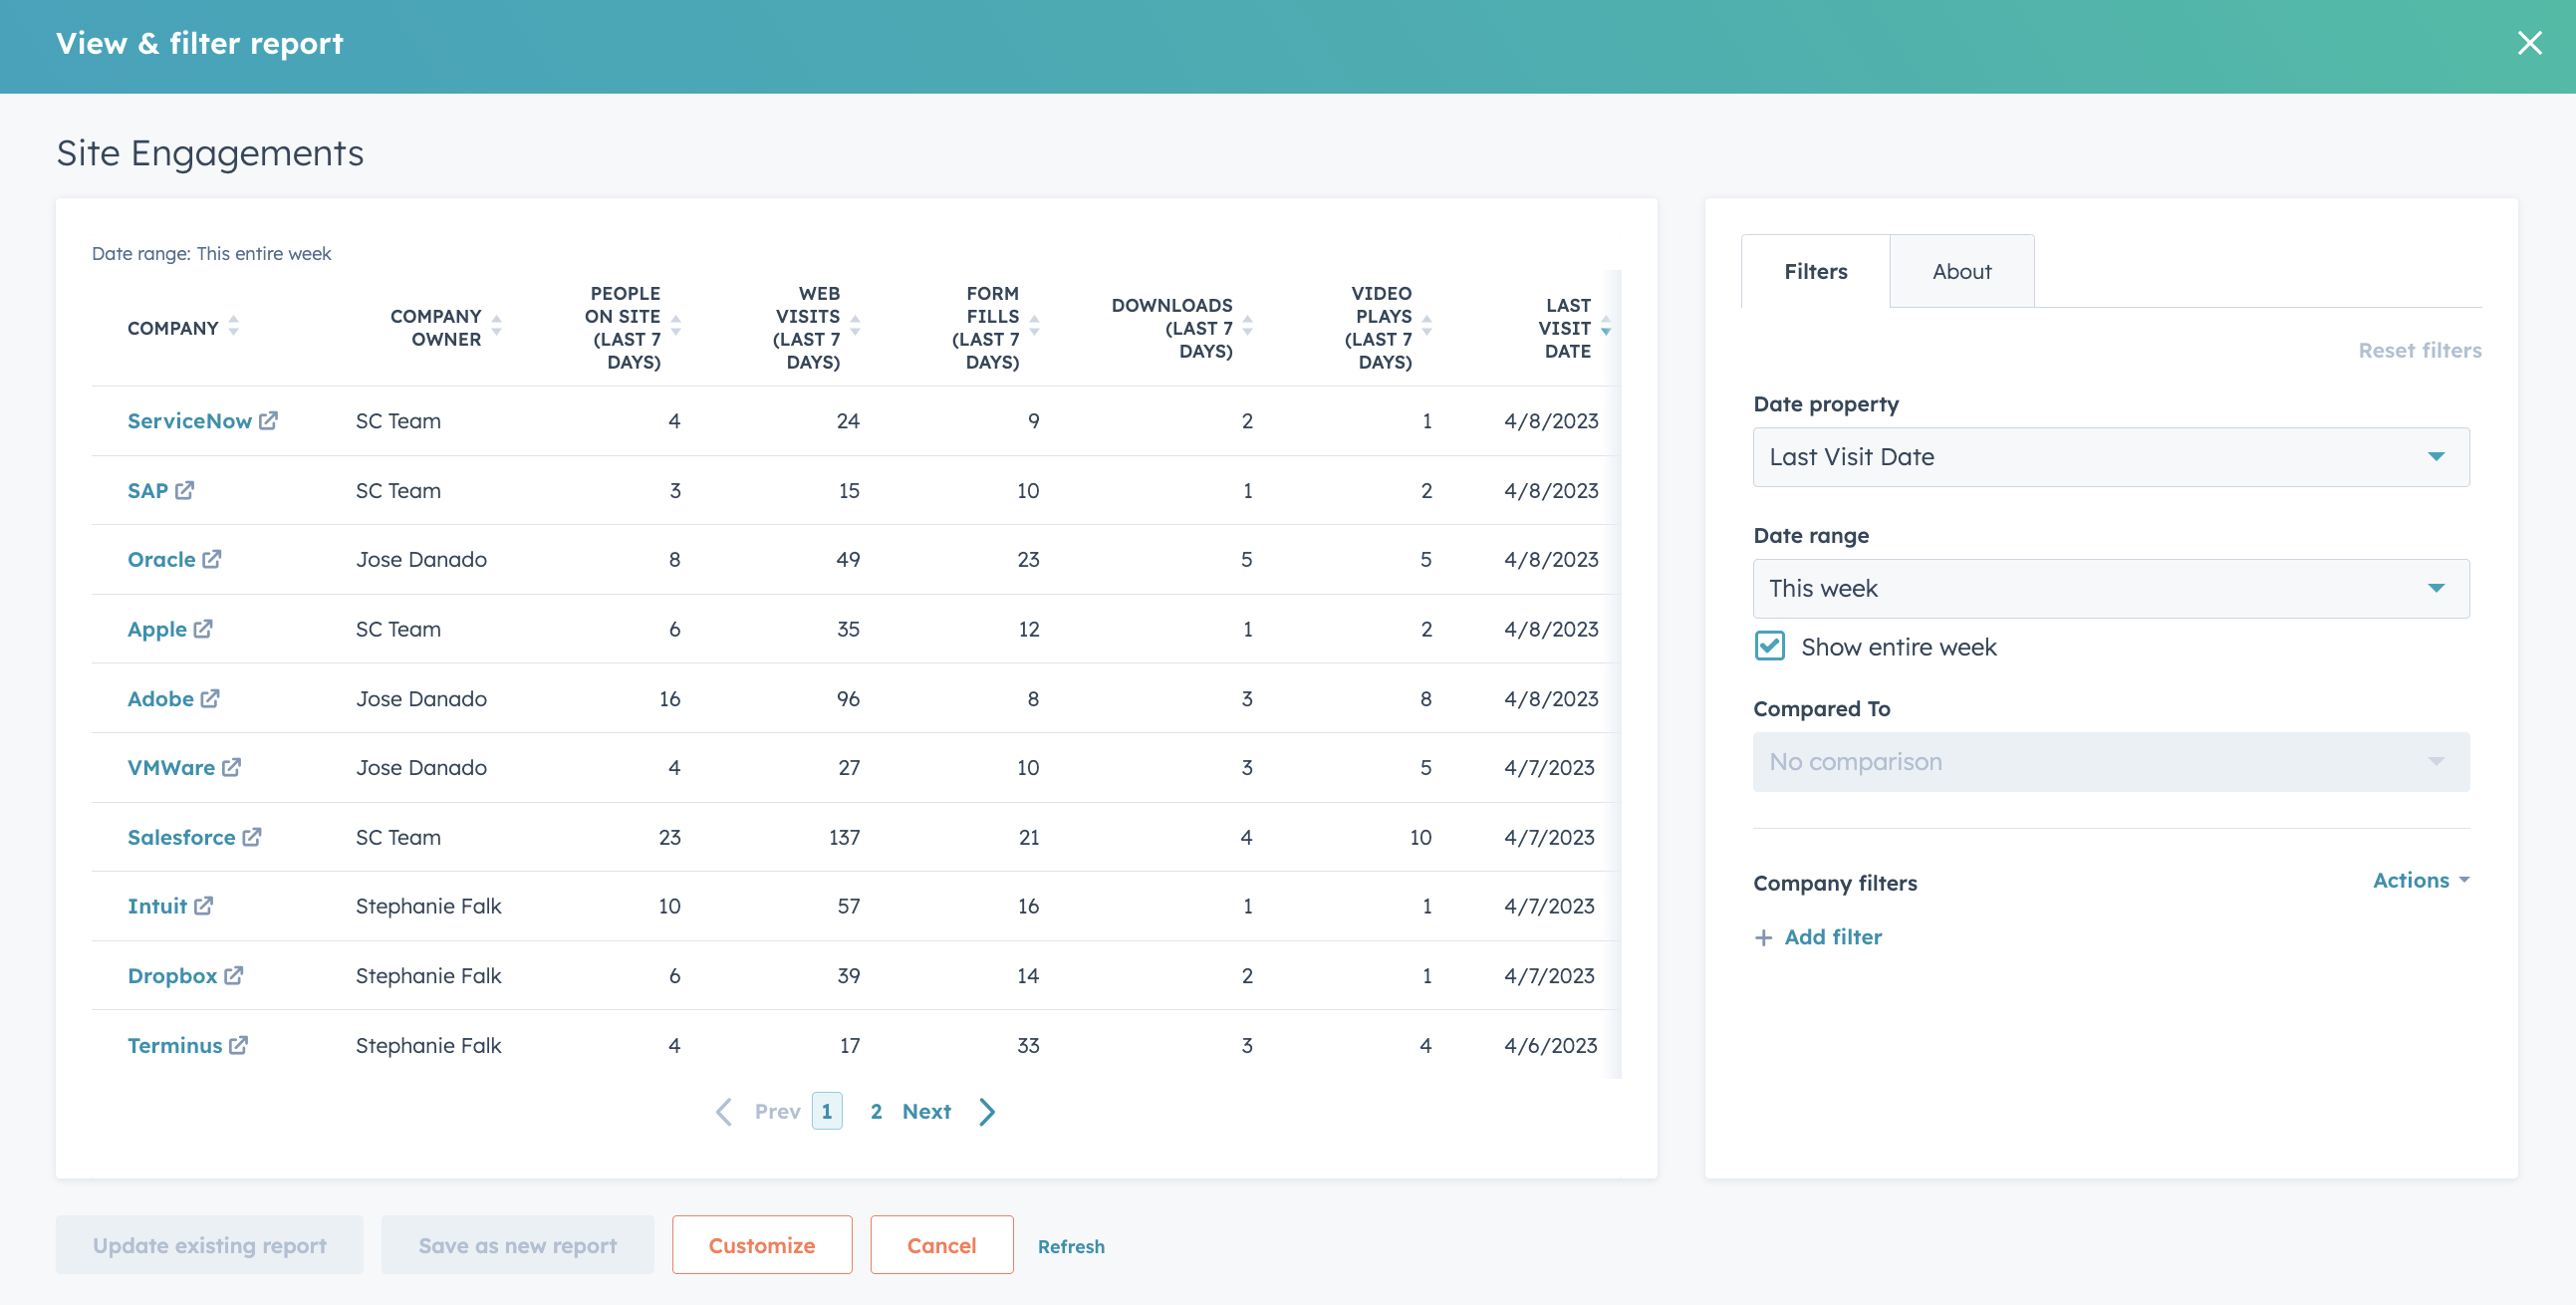2576x1305 pixels.
Task: Go to page 1 of results
Action: pos(827,1112)
